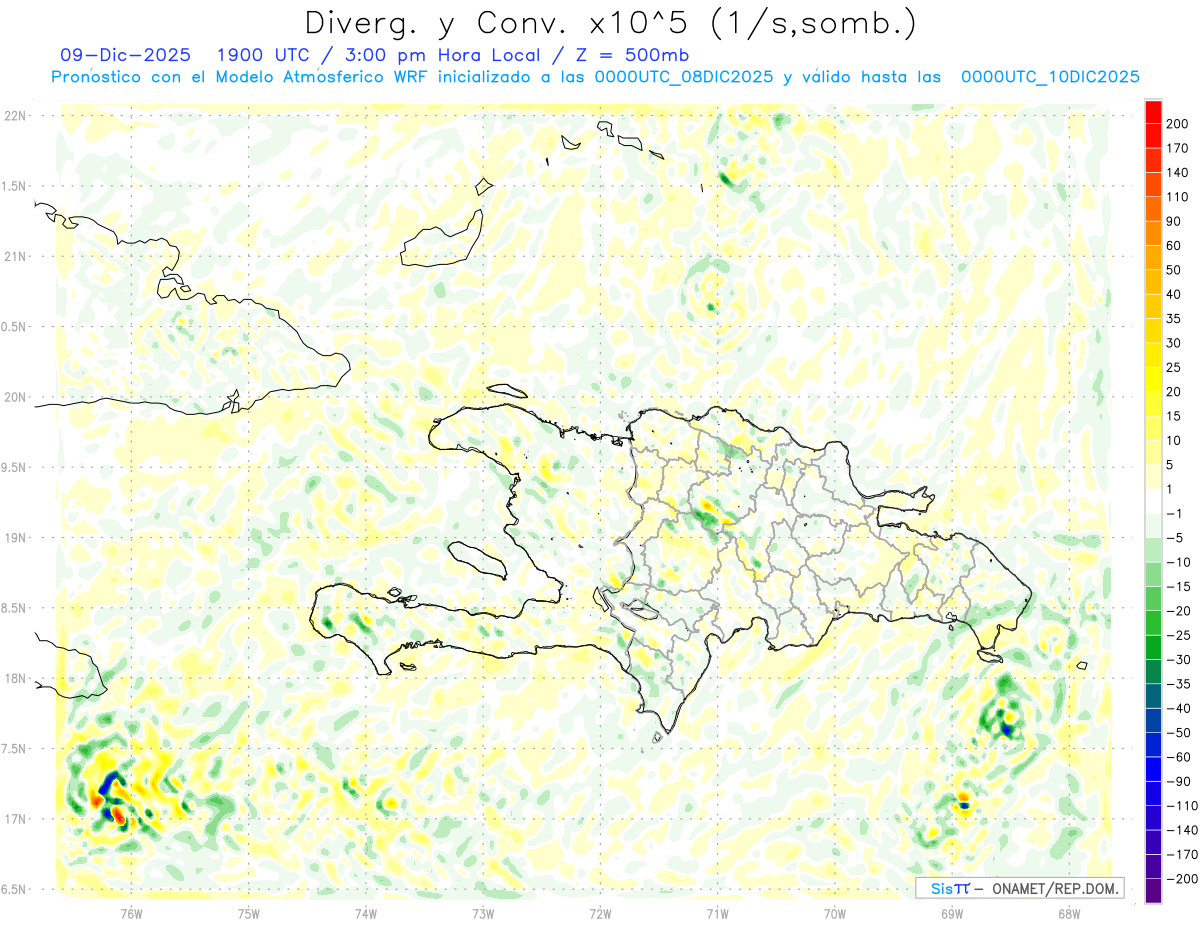Click the '19N' latitude label
Image resolution: width=1200 pixels, height=927 pixels.
point(14,537)
